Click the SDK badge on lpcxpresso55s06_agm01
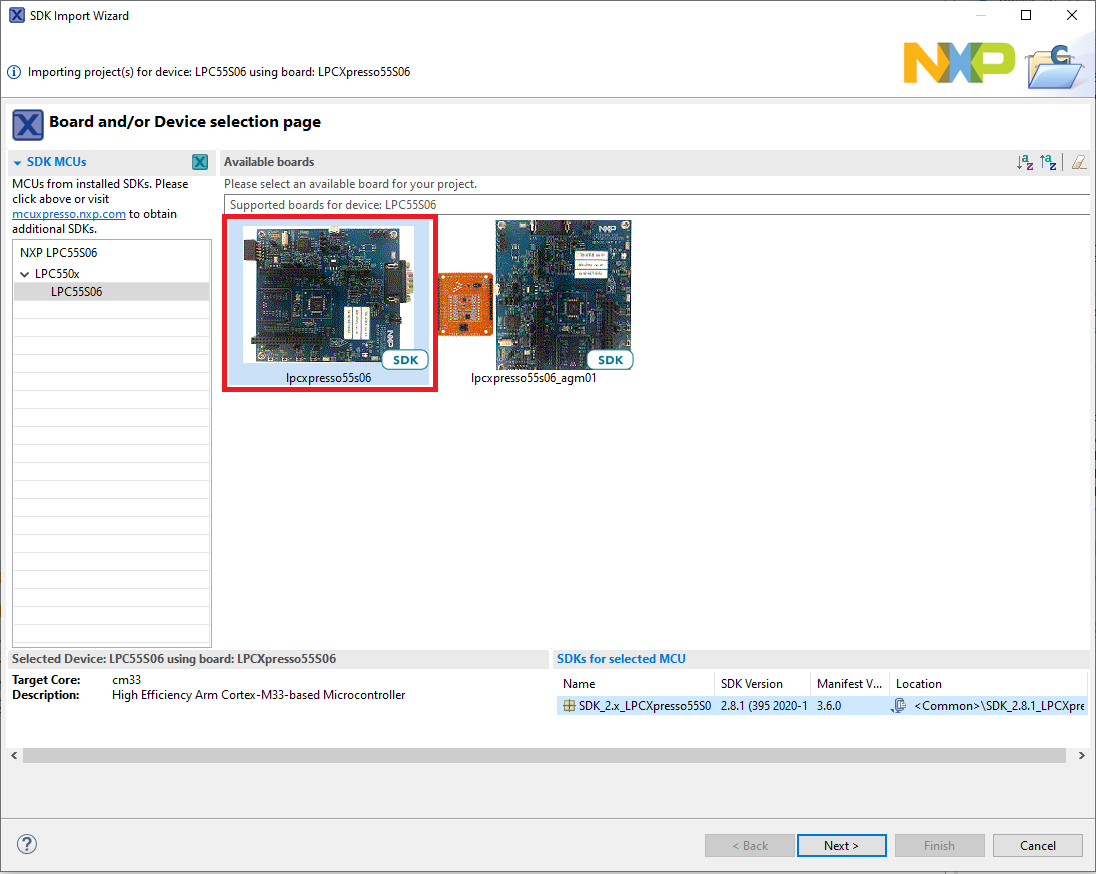 (610, 360)
